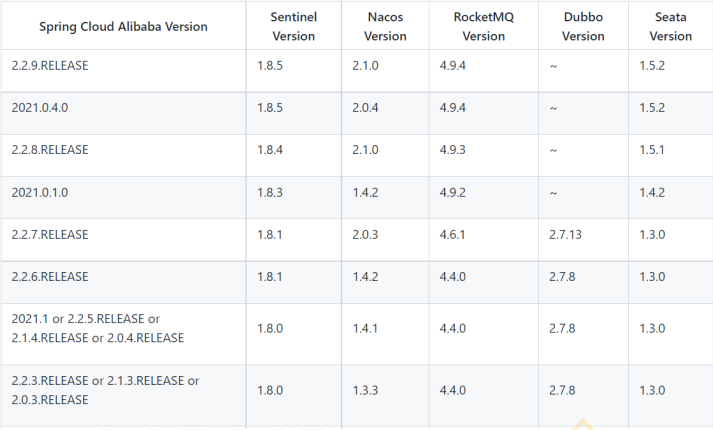Select the 2021.0.4.0 version cell
The image size is (713, 430).
41,107
